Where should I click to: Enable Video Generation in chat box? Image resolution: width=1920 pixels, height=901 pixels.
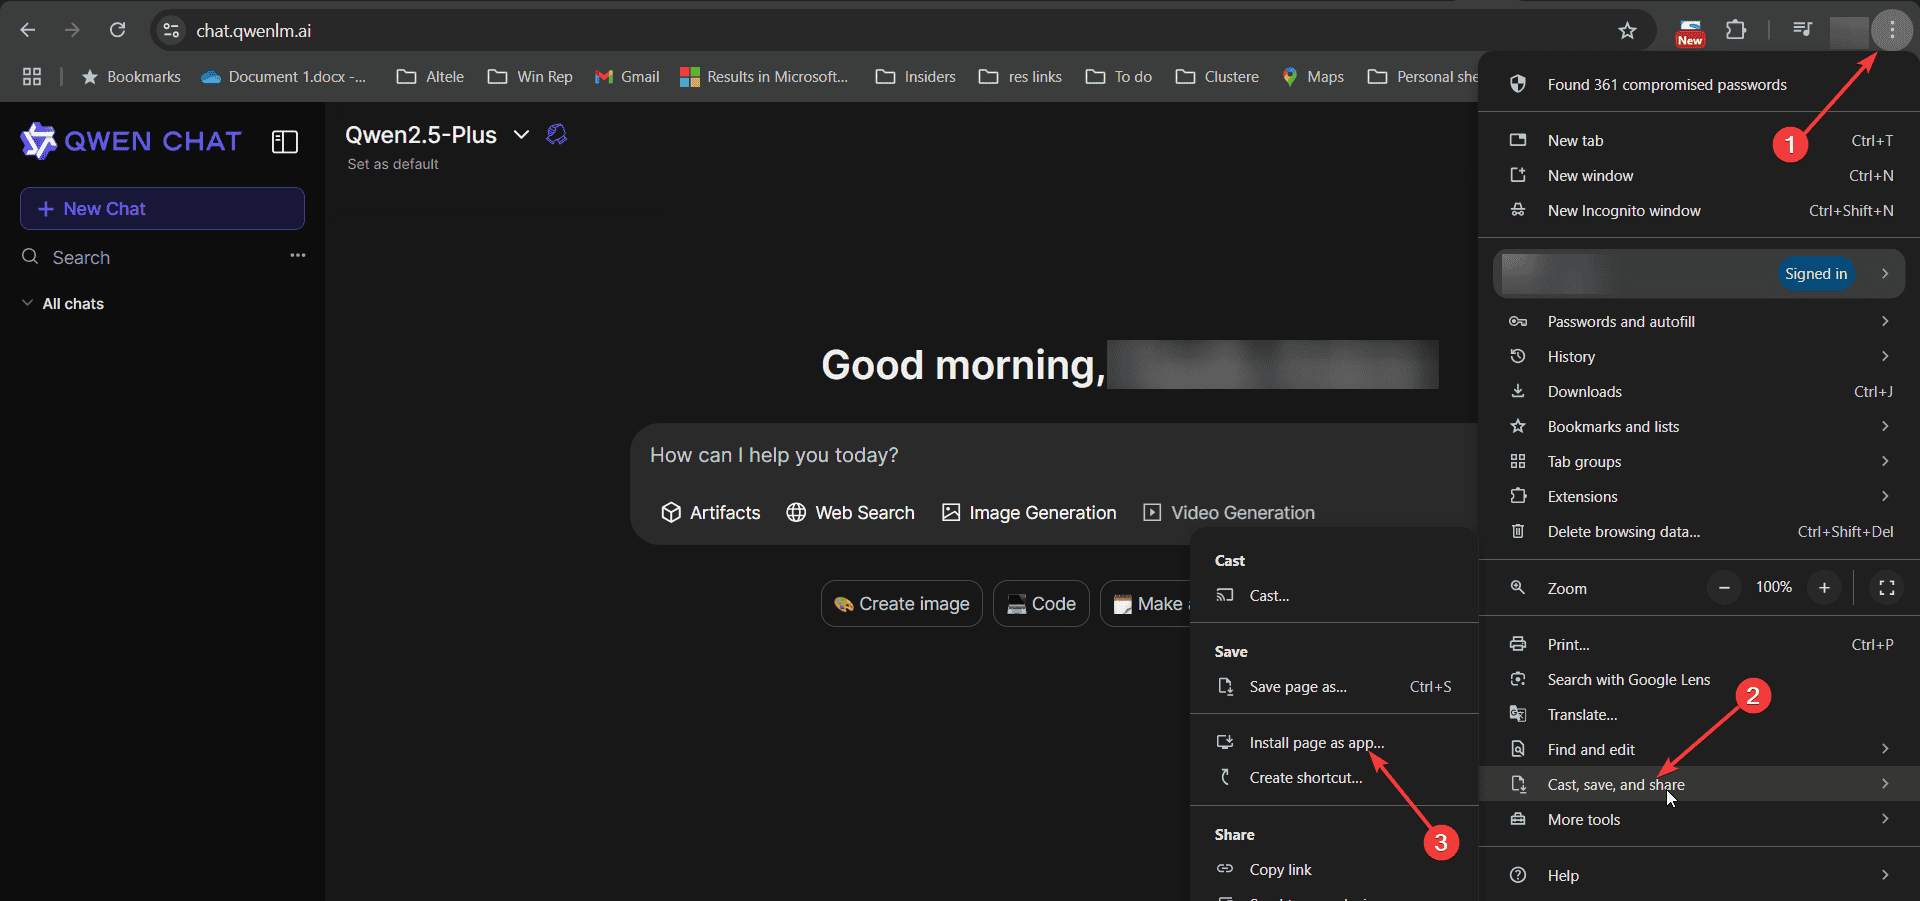[1229, 512]
